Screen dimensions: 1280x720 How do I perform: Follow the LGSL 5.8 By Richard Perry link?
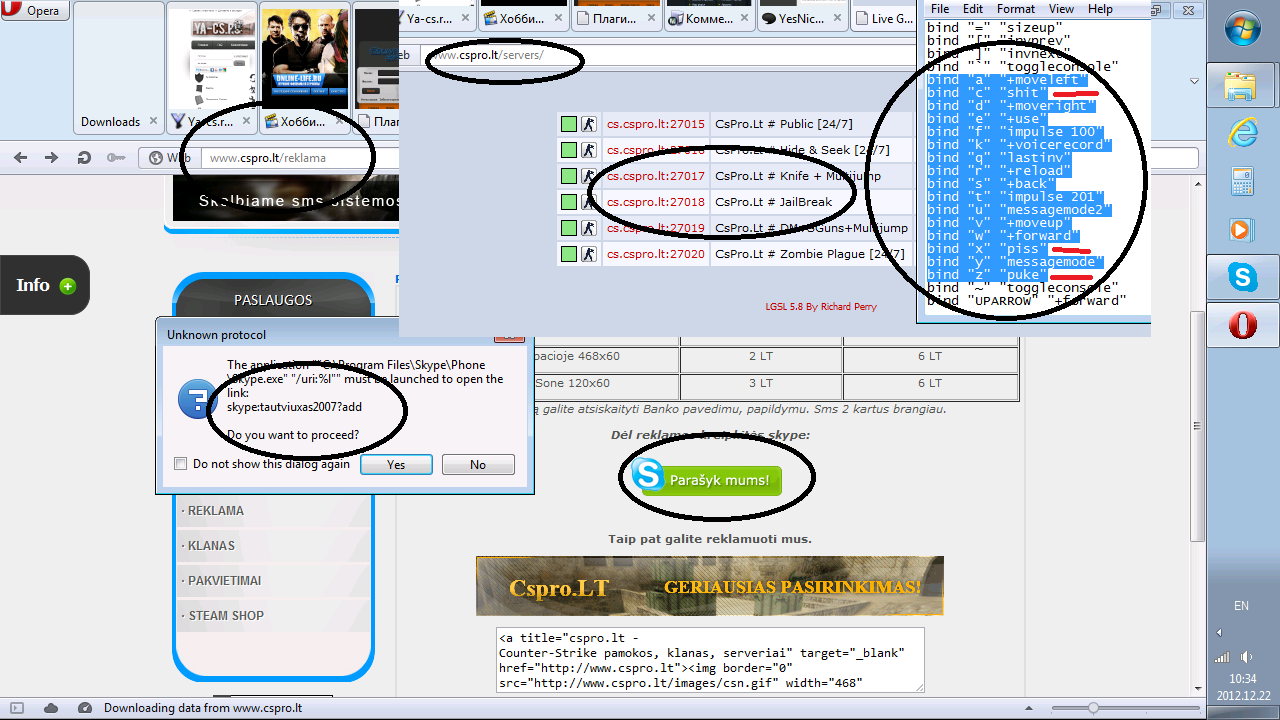coord(820,306)
